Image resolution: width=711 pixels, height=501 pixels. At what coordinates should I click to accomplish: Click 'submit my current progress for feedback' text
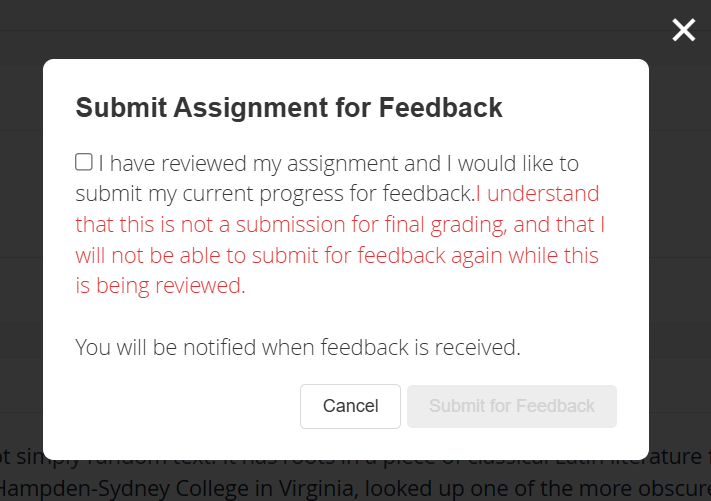[x=274, y=193]
